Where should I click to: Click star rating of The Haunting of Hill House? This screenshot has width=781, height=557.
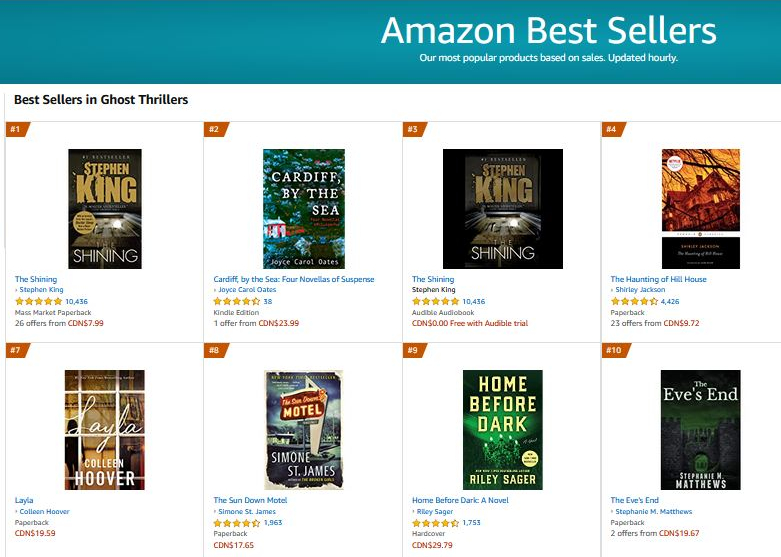(634, 301)
